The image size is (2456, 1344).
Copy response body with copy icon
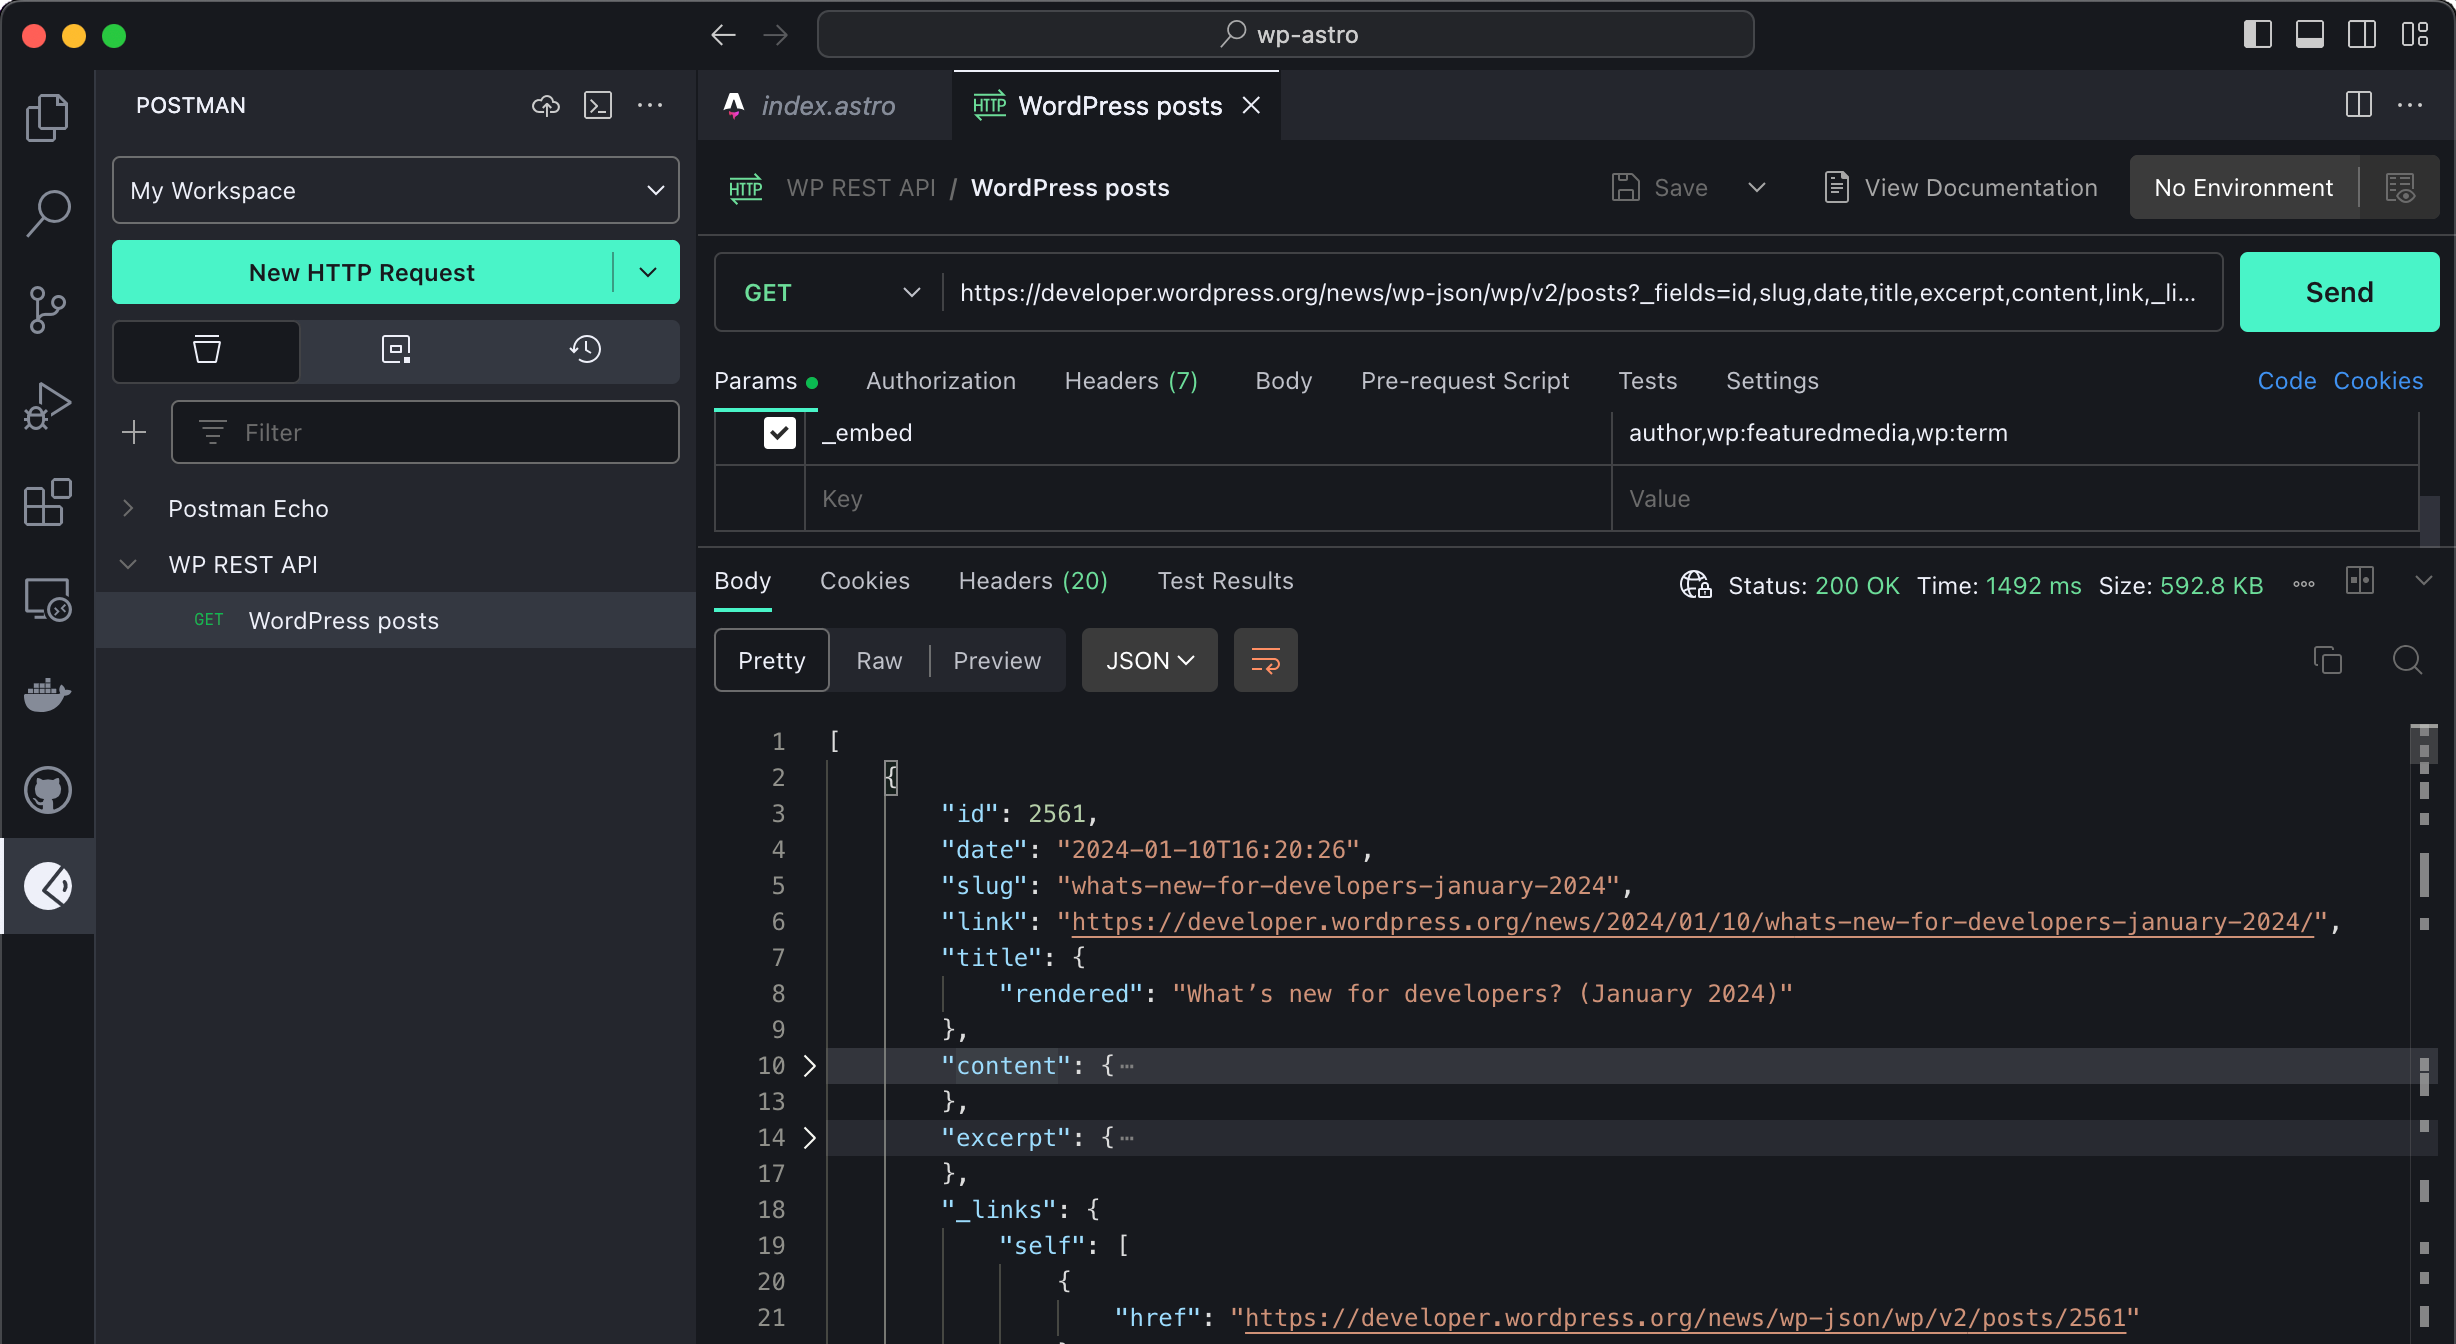2327,660
